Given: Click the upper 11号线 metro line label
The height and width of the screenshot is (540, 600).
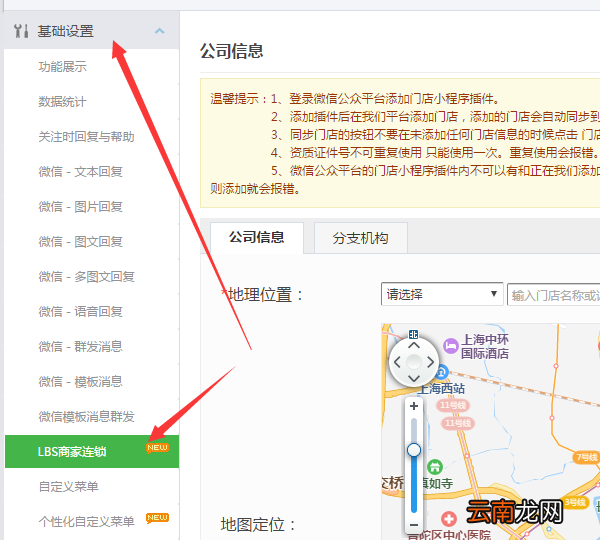Looking at the screenshot, I should (453, 405).
